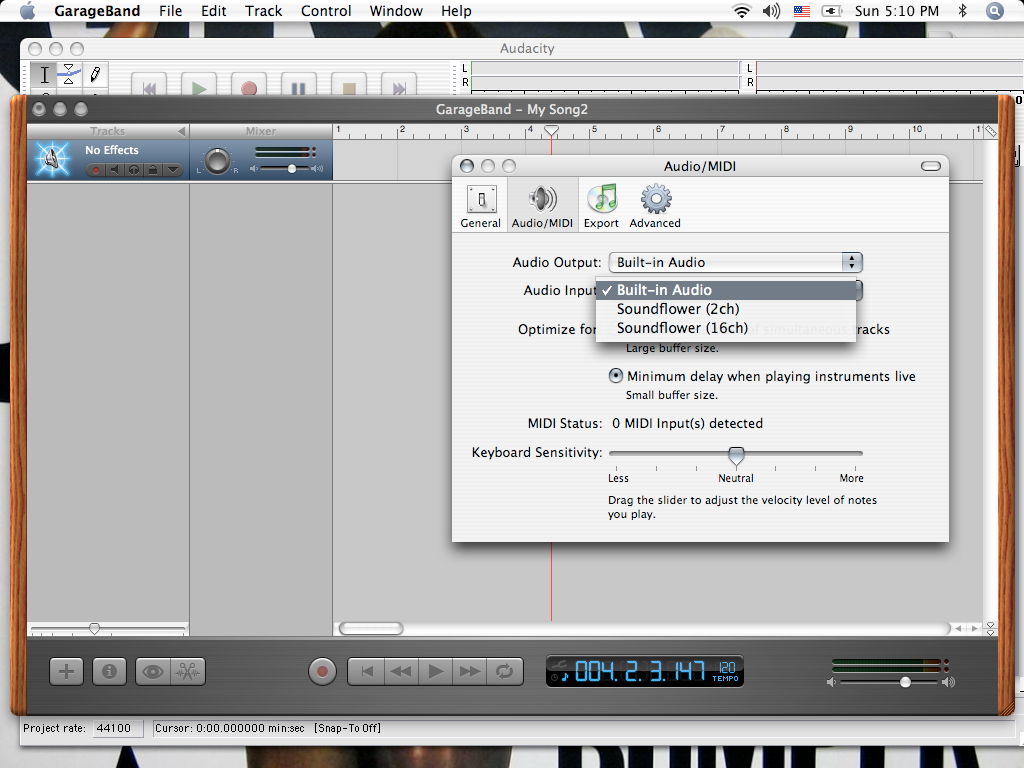Choose Built-in Audio in Audio Input list
The image size is (1024, 768).
click(x=726, y=290)
